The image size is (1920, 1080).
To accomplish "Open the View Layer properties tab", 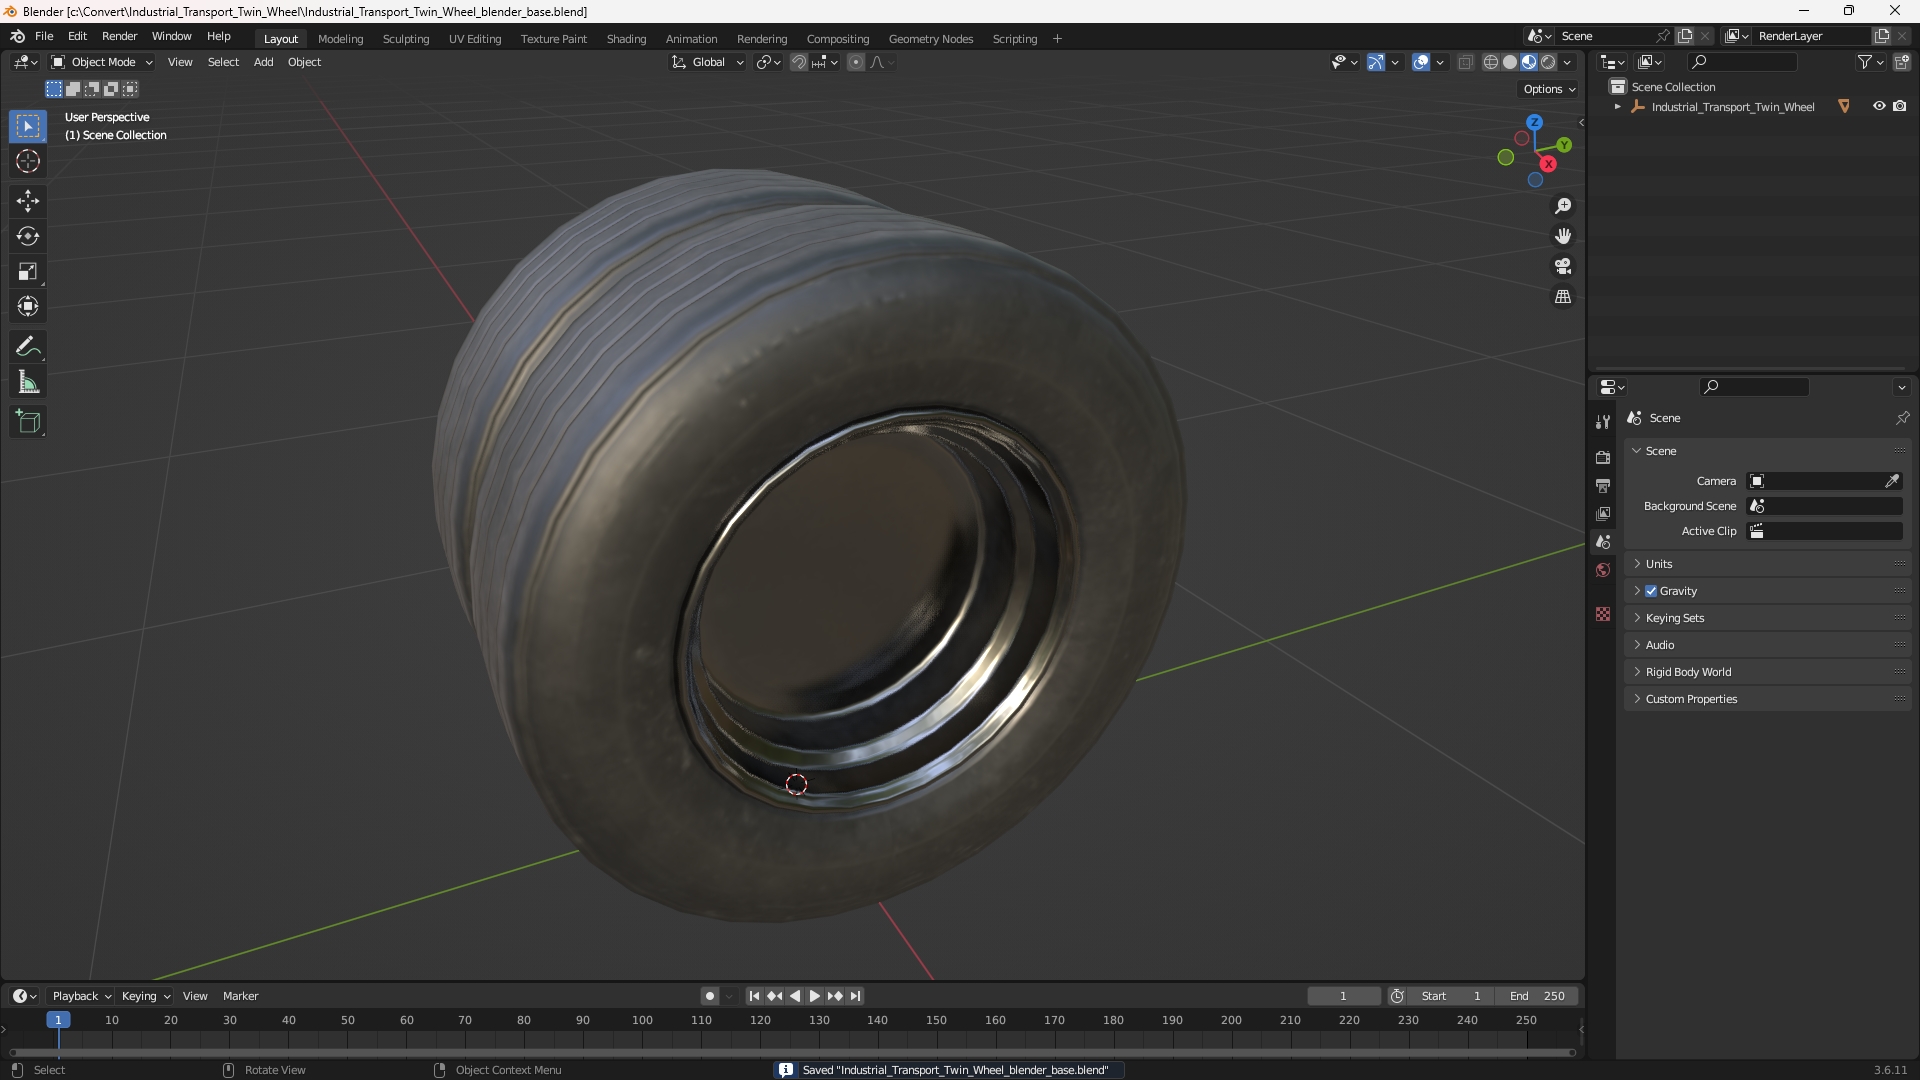I will point(1603,513).
